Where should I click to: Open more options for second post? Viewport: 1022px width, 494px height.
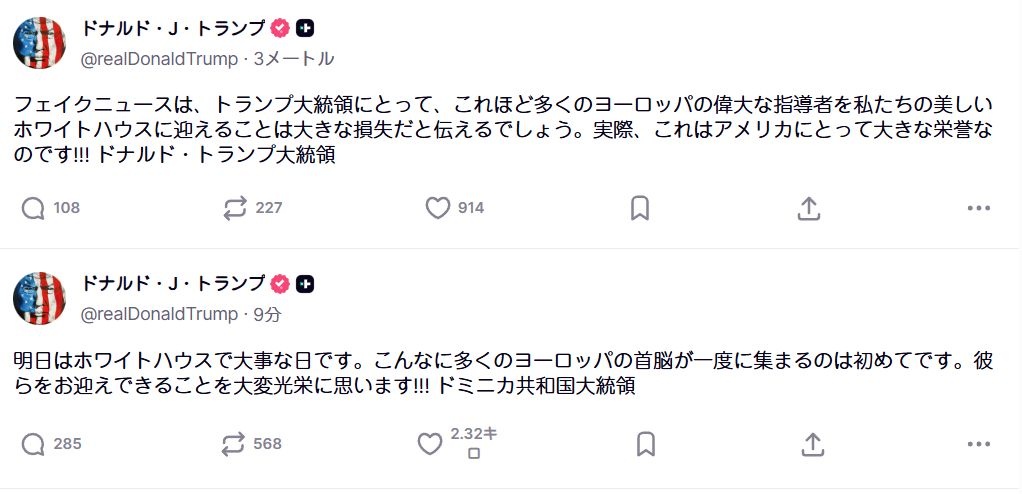click(978, 443)
